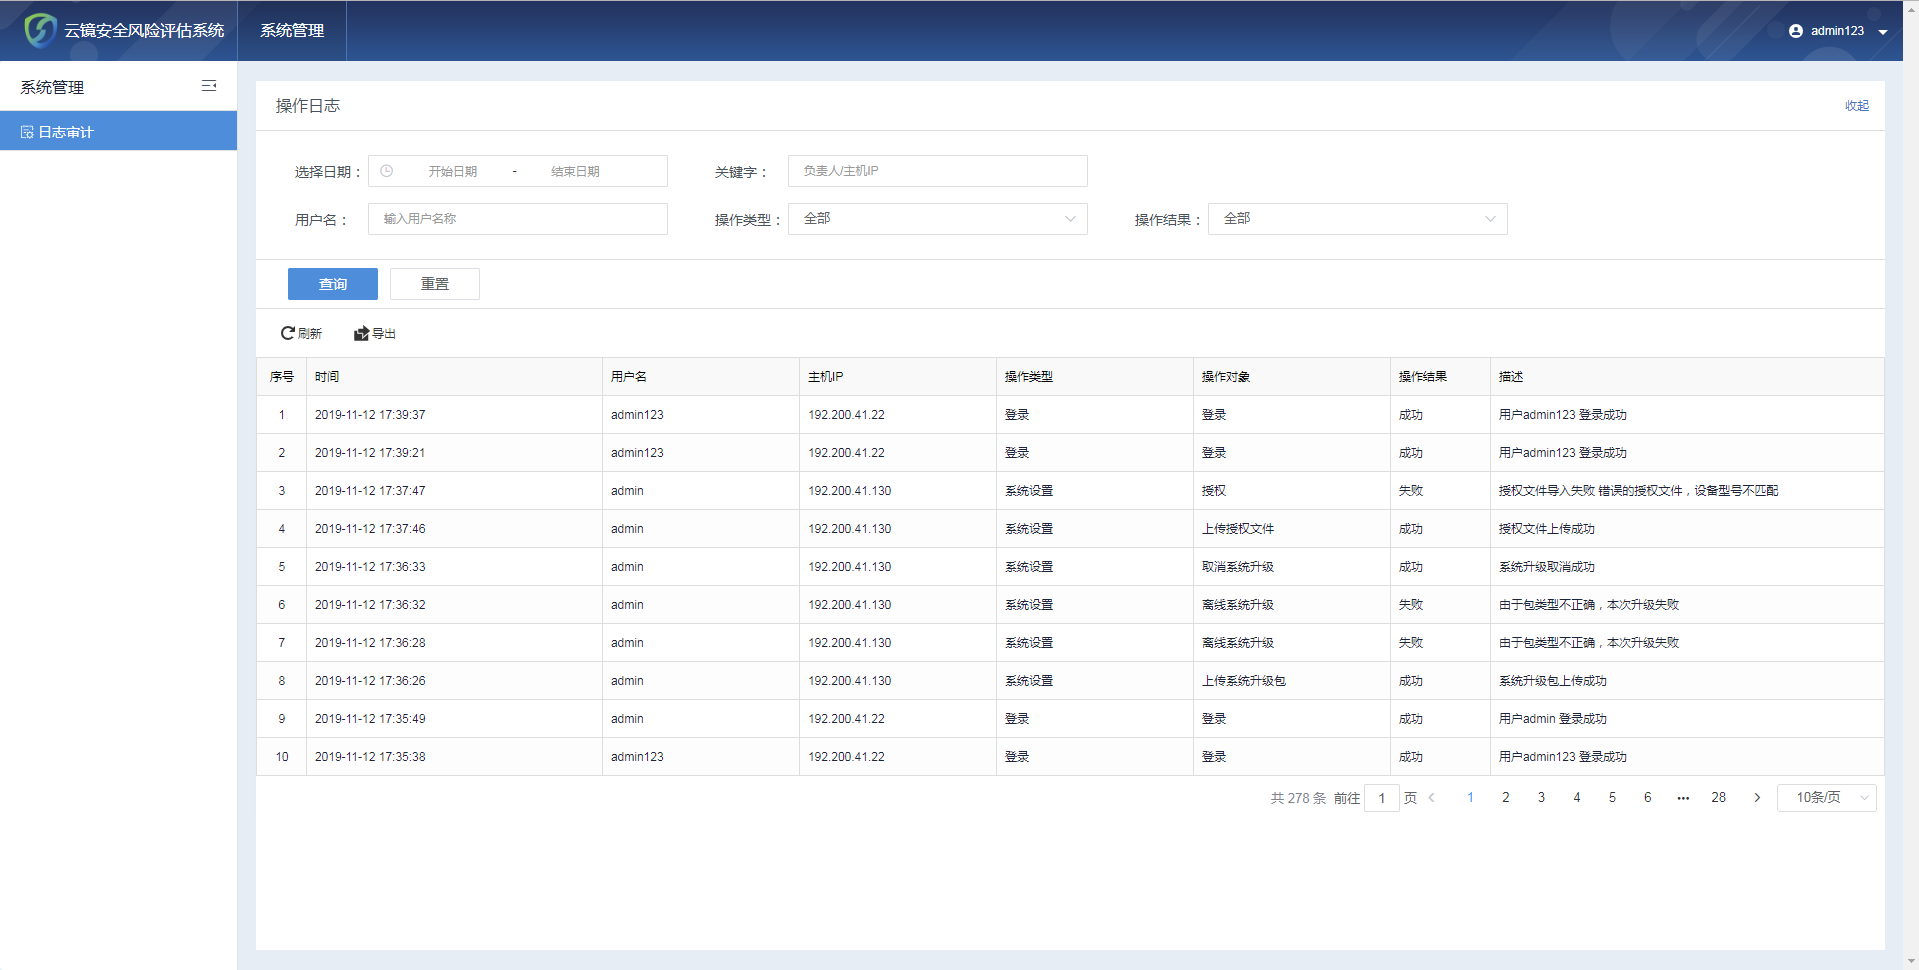Click the vertical scrollbar down arrow
Image resolution: width=1919 pixels, height=970 pixels.
pyautogui.click(x=1911, y=962)
